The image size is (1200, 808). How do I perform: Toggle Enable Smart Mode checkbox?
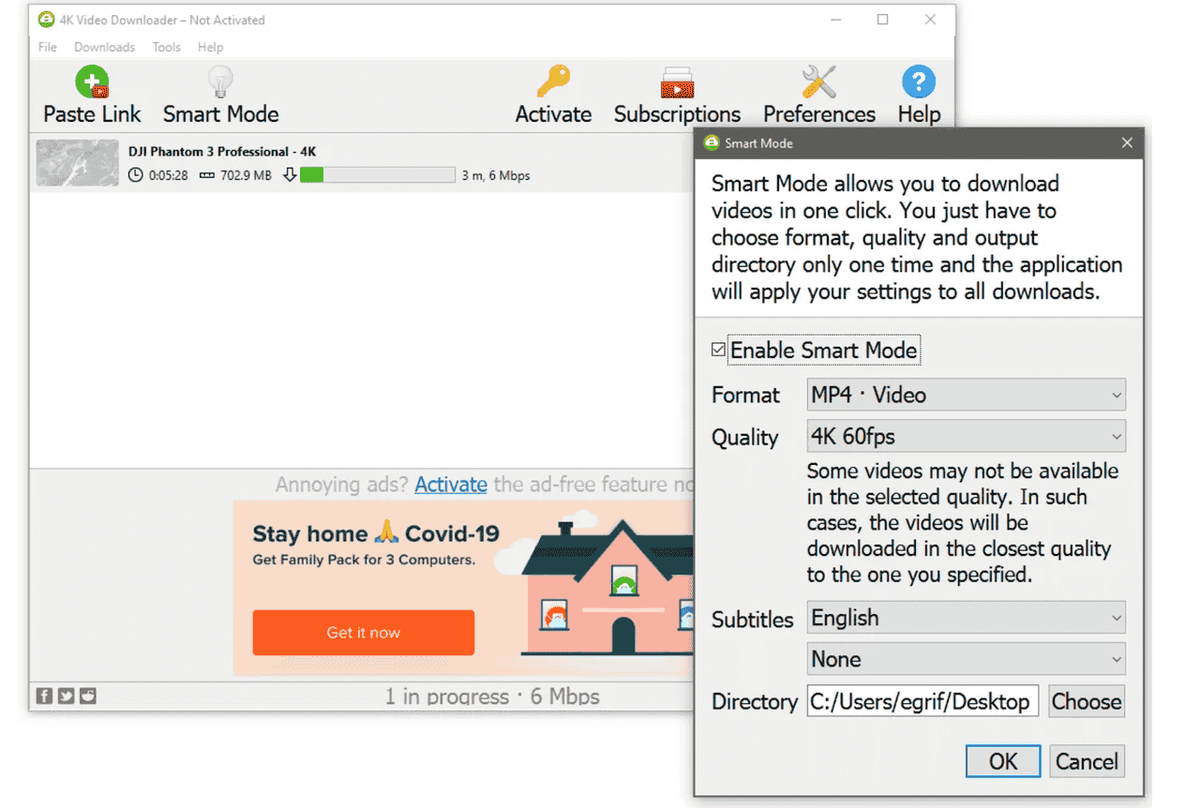tap(718, 350)
